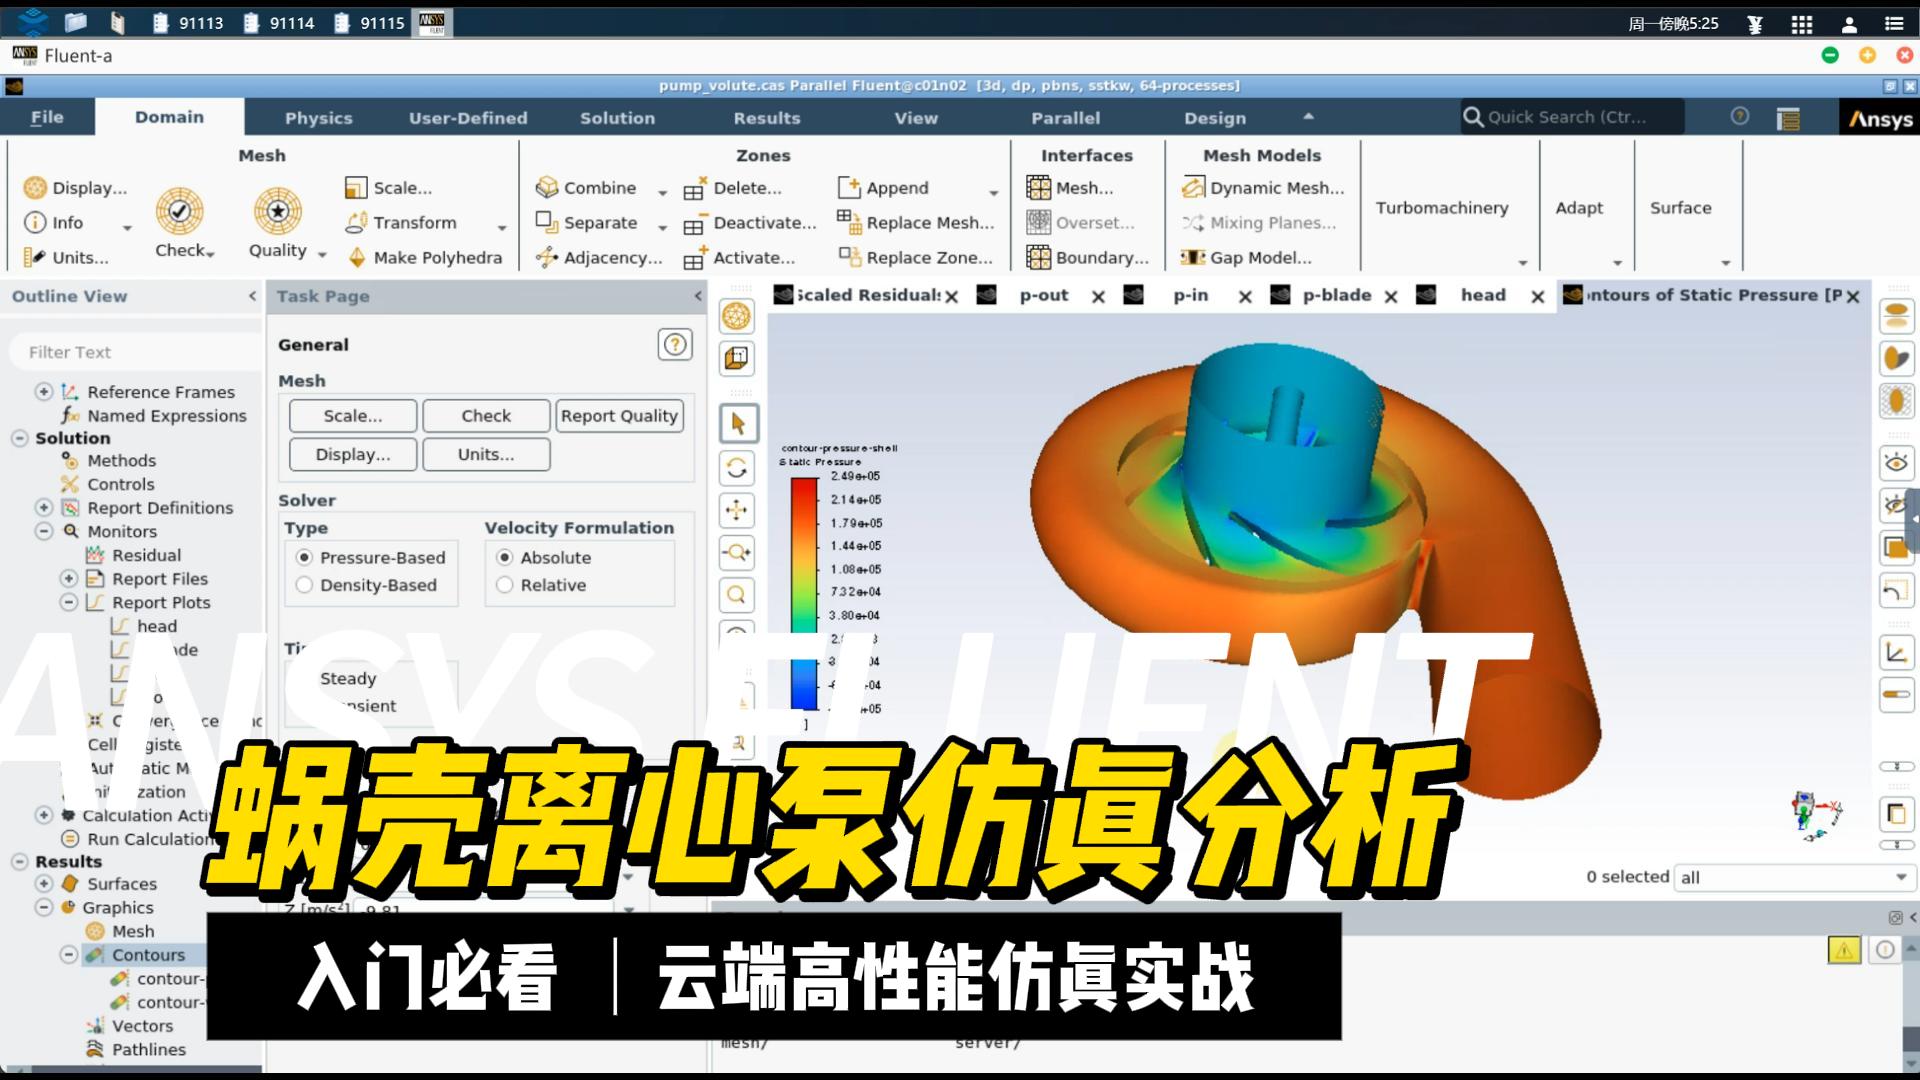Image resolution: width=1920 pixels, height=1080 pixels.
Task: Switch to the Physics ribbon tab
Action: tap(318, 117)
